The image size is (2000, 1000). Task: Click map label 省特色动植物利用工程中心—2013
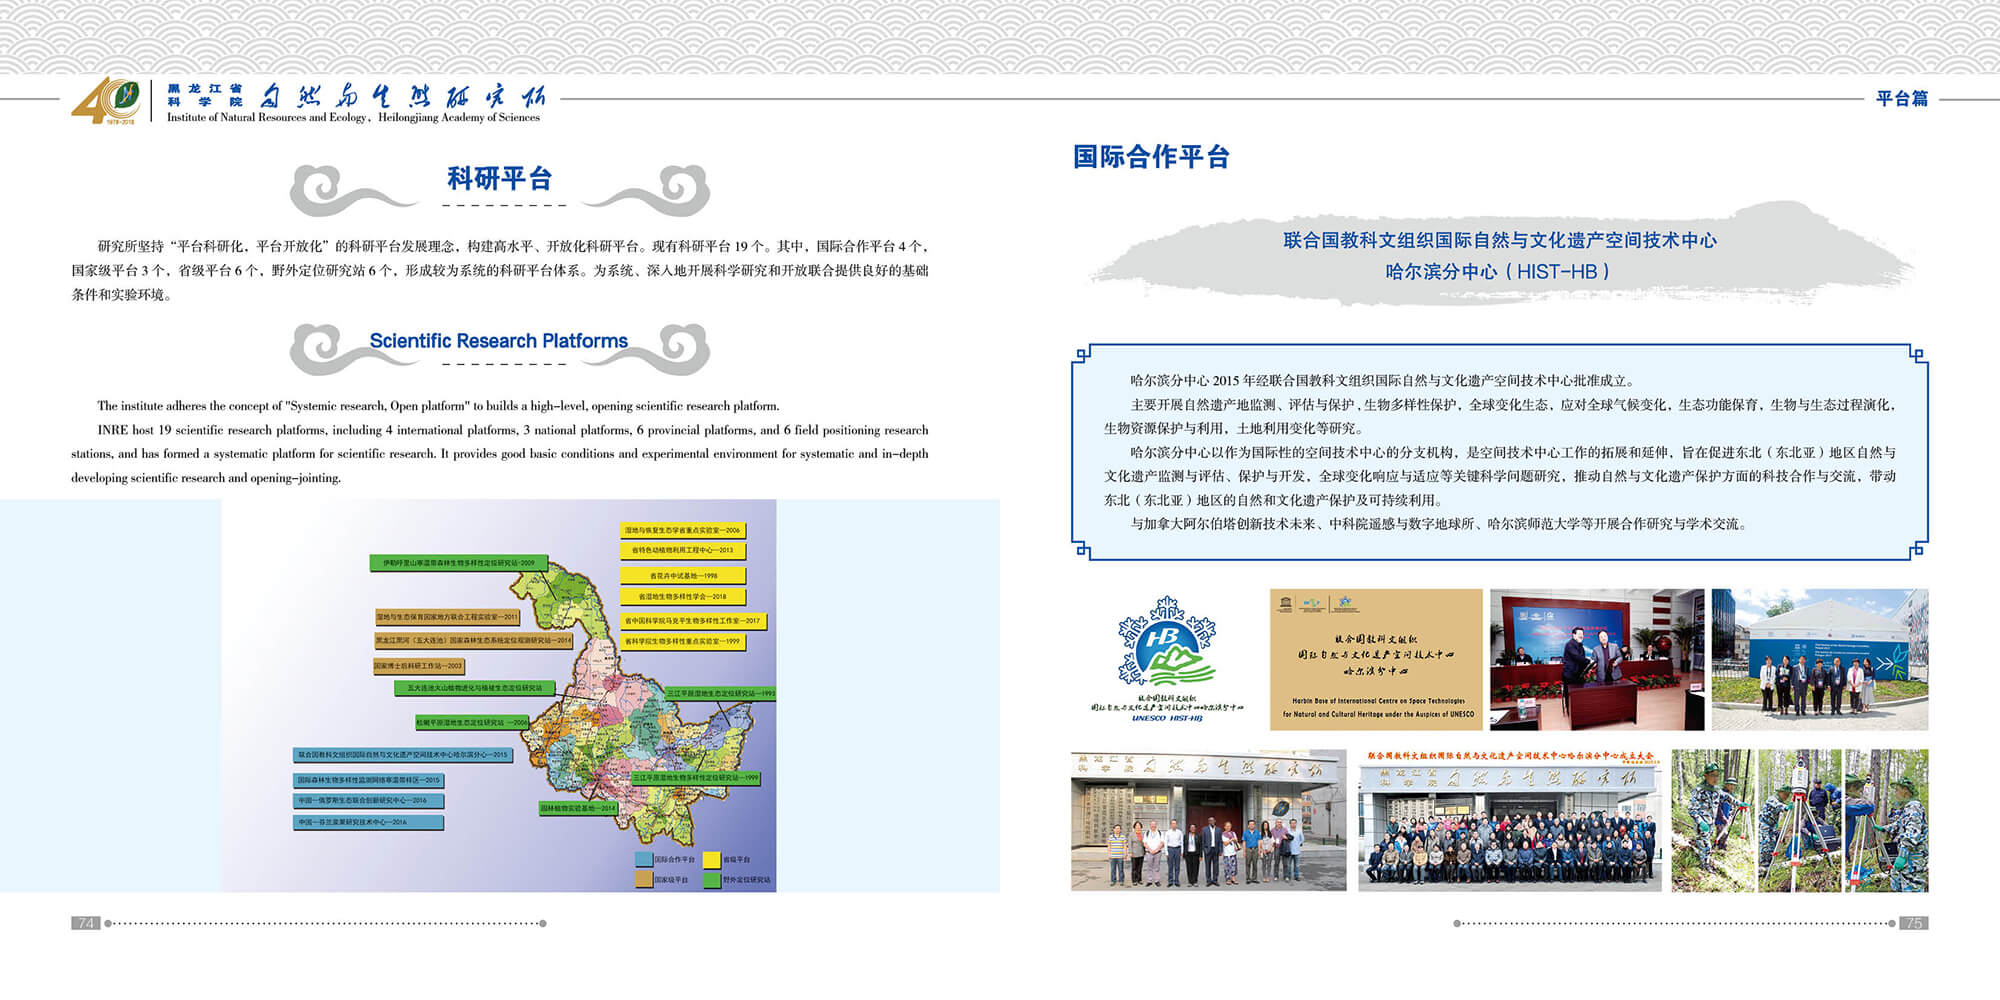pos(683,550)
